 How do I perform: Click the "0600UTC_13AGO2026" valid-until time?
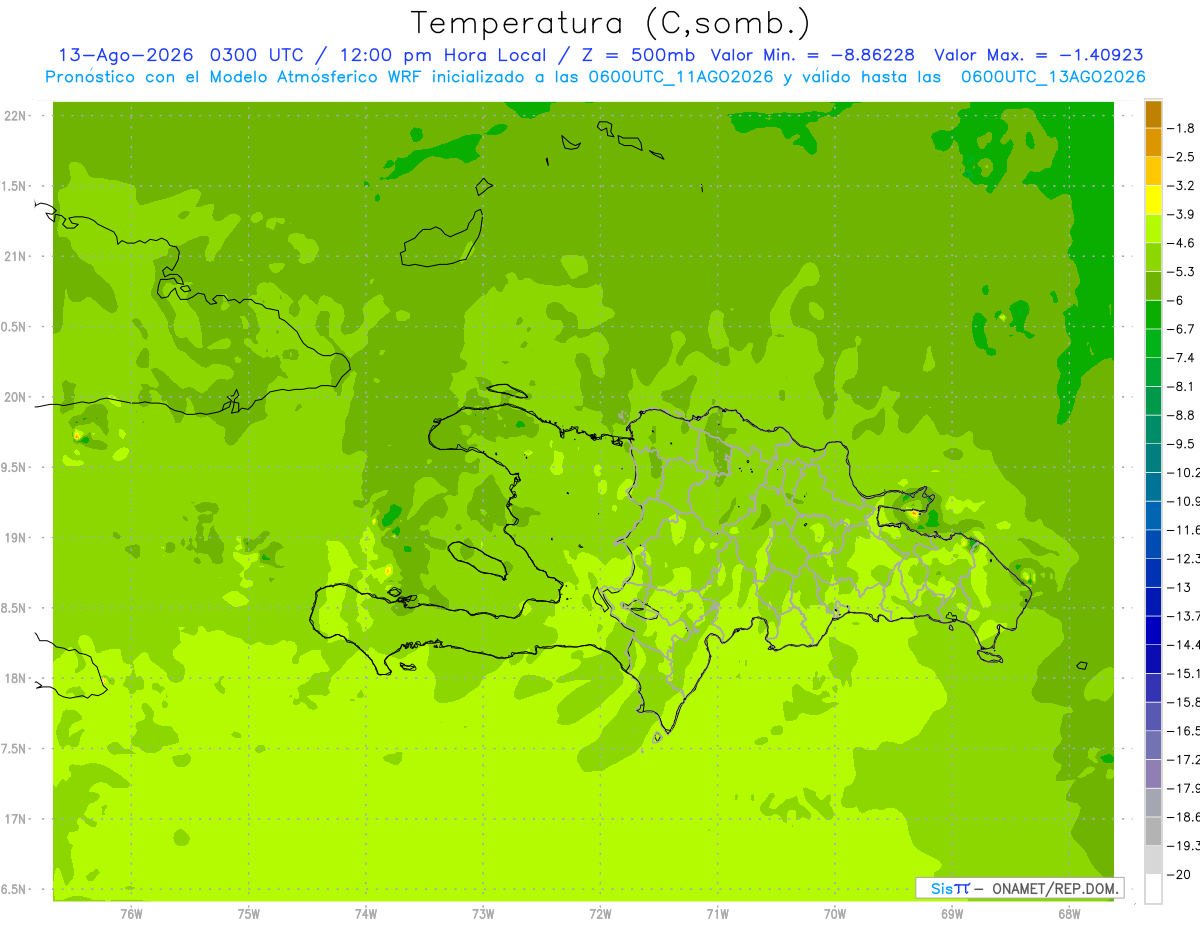(1053, 77)
